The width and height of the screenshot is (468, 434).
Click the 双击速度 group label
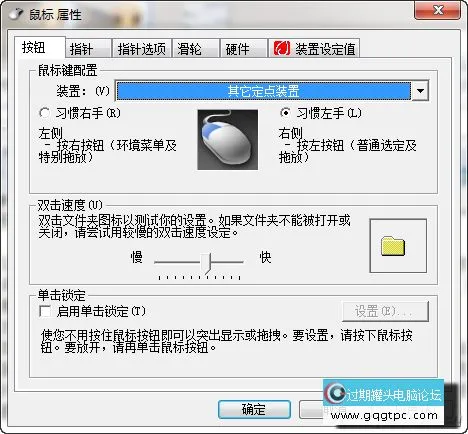[x=70, y=205]
